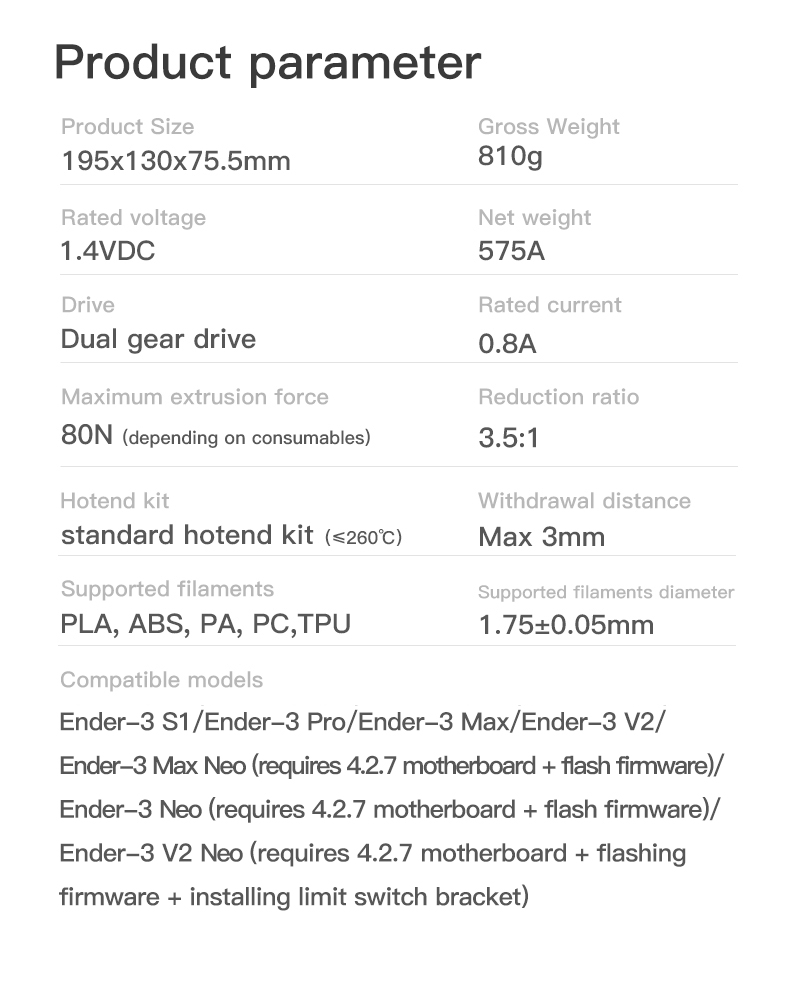
Task: Select the Dual gear drive text
Action: (159, 340)
